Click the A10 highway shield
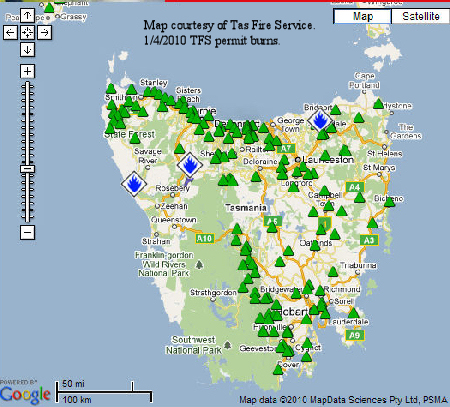 (204, 238)
